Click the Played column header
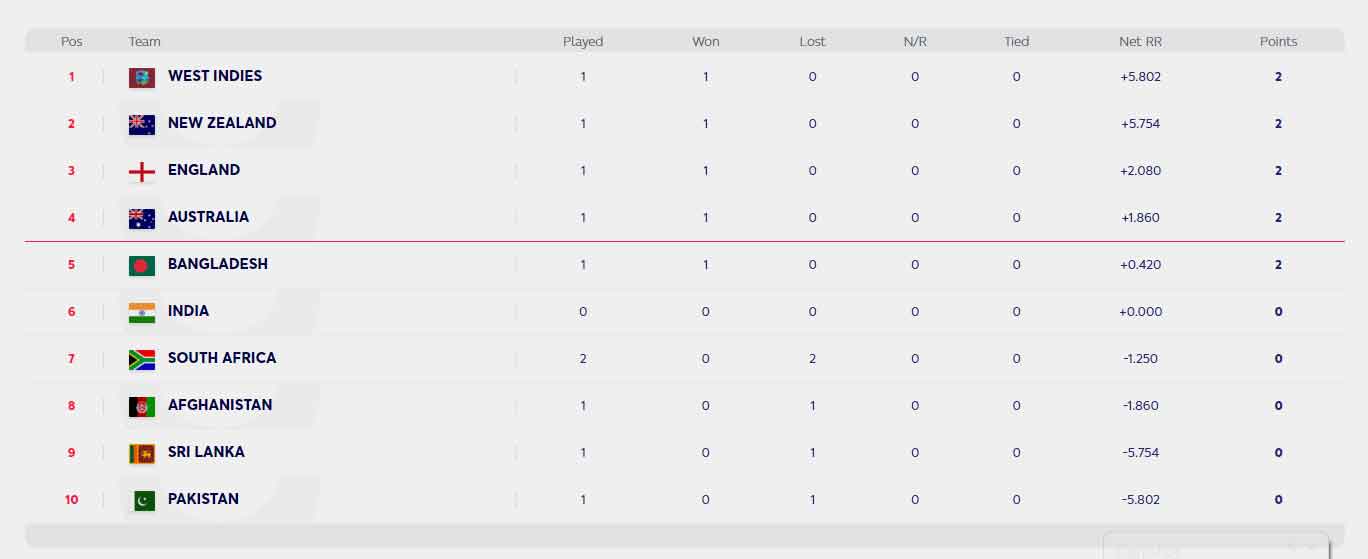The width and height of the screenshot is (1368, 559). point(583,42)
